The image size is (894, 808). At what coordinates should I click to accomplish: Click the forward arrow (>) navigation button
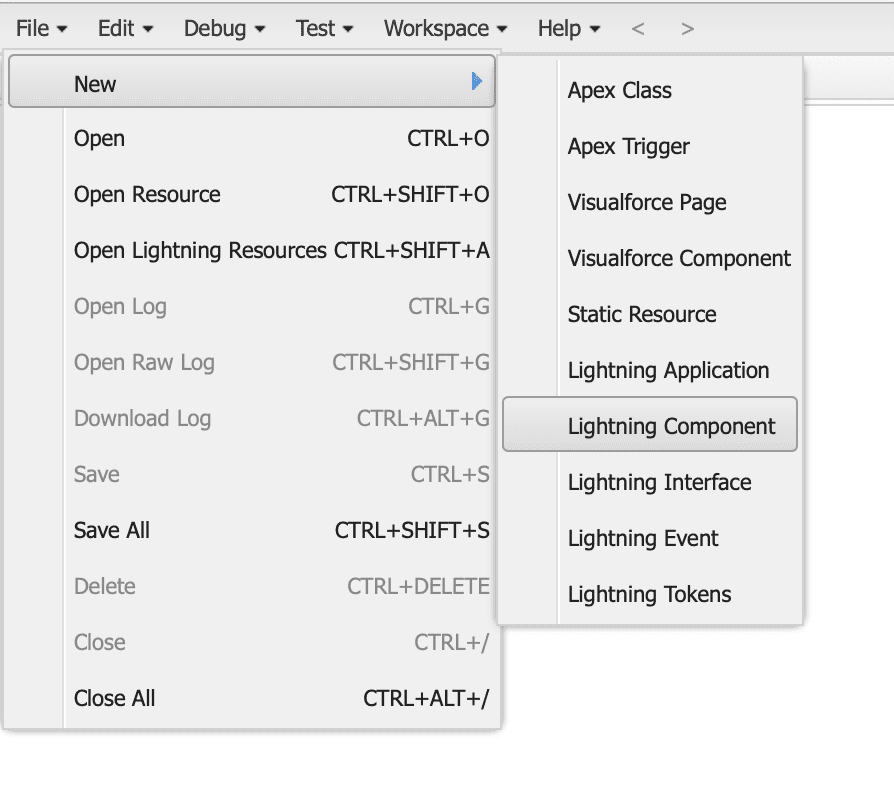[x=688, y=29]
